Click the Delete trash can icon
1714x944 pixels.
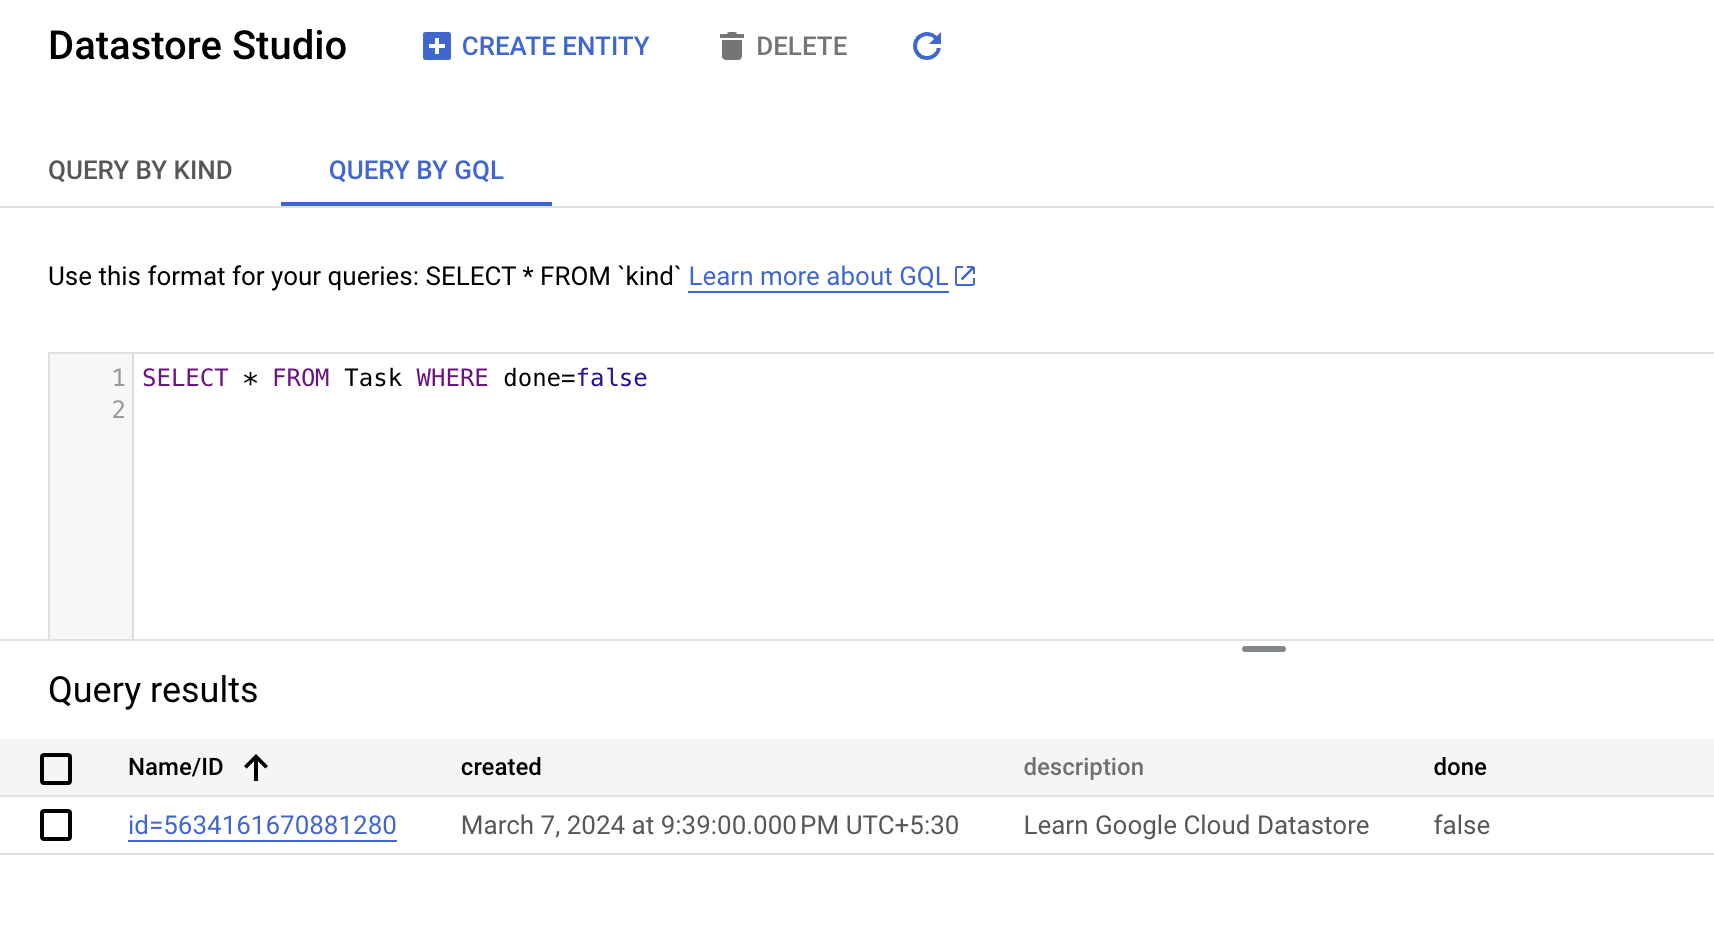click(x=732, y=46)
